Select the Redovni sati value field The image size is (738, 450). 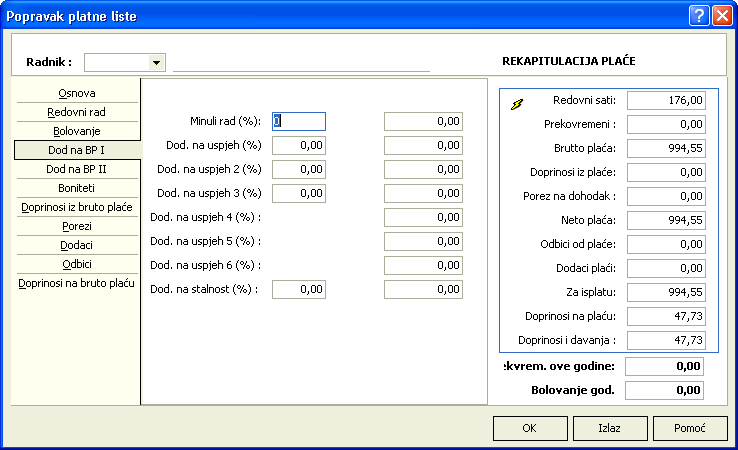[x=673, y=100]
